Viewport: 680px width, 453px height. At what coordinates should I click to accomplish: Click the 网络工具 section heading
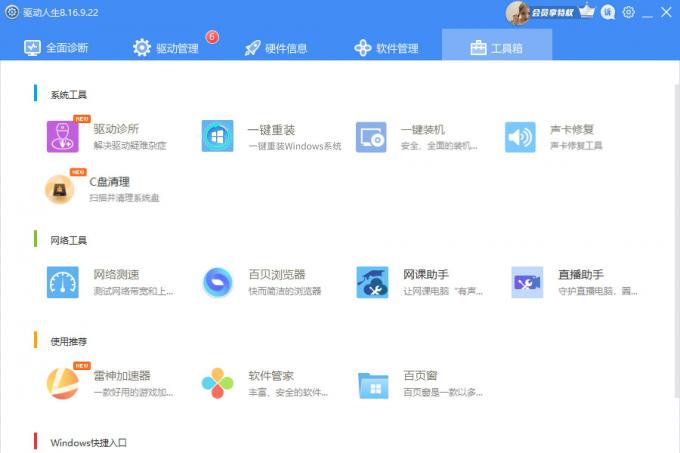(x=69, y=240)
